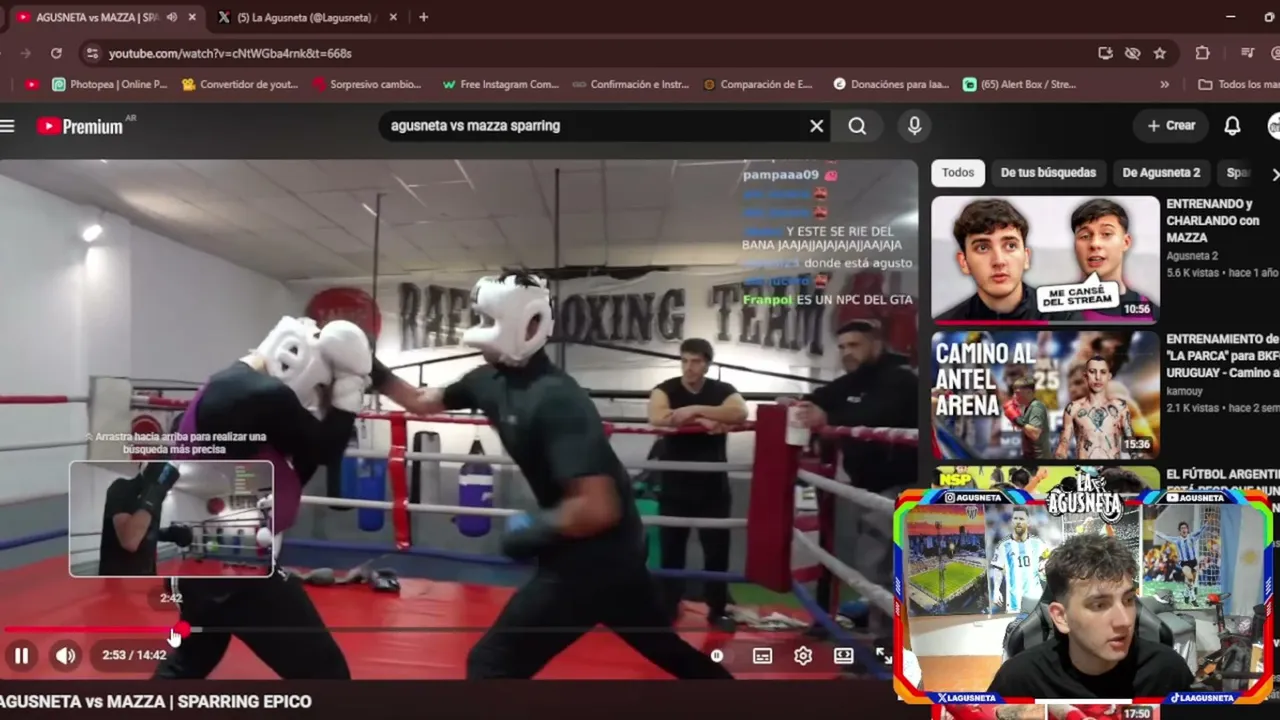The image size is (1280, 720).
Task: View site information icon in address bar
Action: click(x=92, y=53)
